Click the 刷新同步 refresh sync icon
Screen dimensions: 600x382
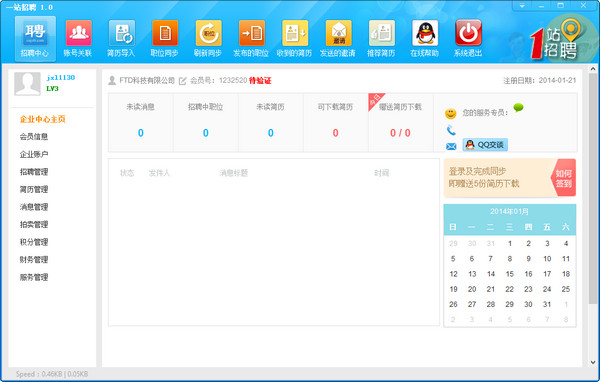tap(208, 33)
